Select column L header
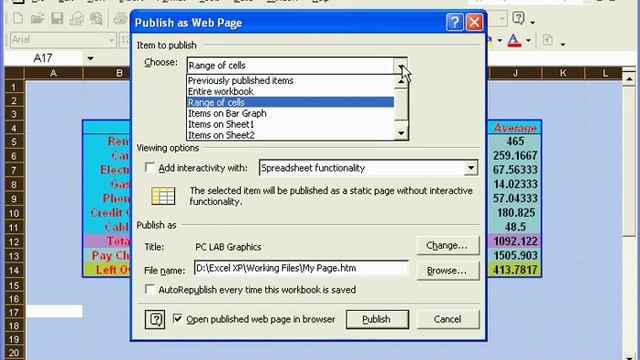Screen dimensions: 640x360 click(604, 73)
